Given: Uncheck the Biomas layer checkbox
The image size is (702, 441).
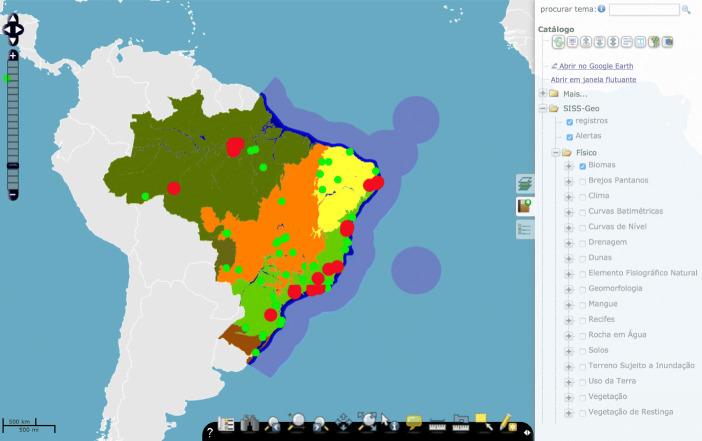Looking at the screenshot, I should tap(582, 166).
